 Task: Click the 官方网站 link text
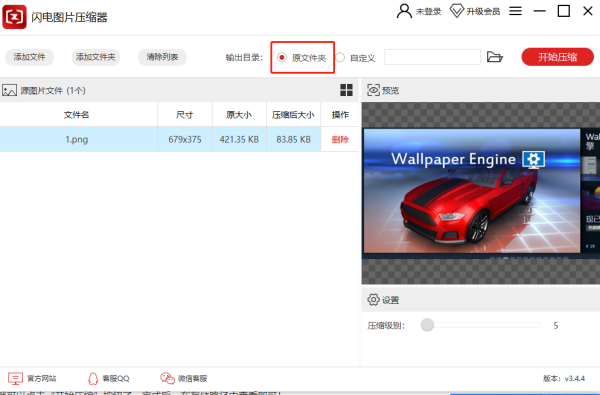(42, 379)
